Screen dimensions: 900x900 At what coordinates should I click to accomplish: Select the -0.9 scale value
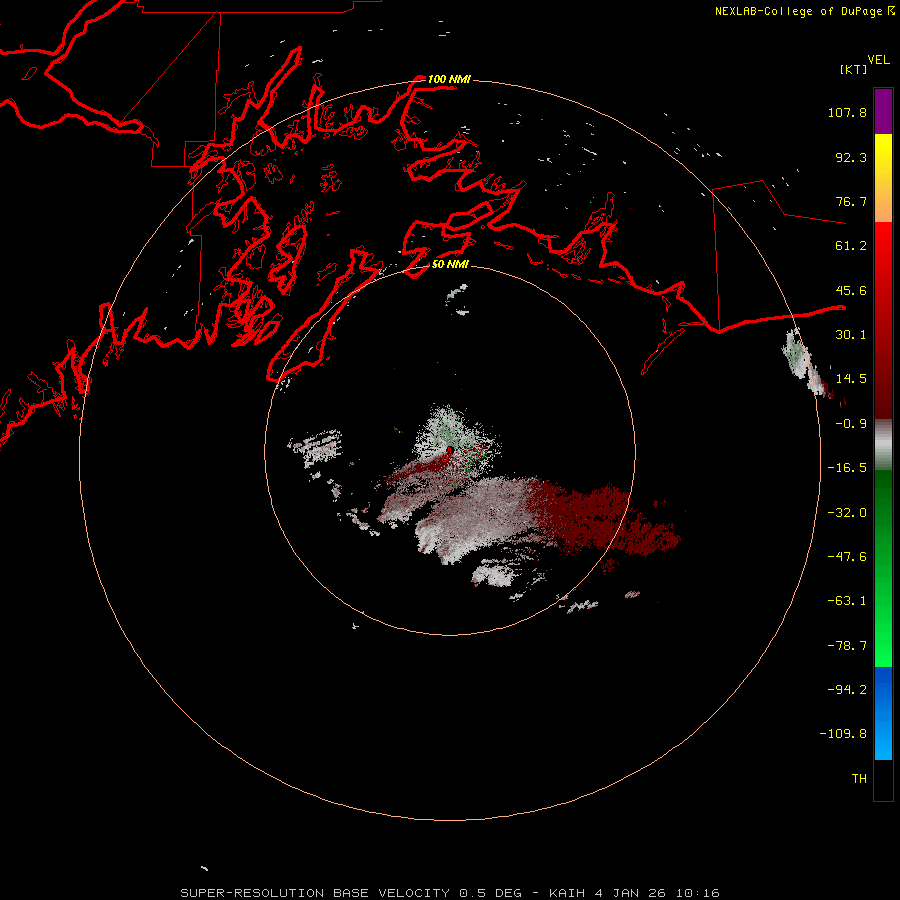pyautogui.click(x=851, y=424)
